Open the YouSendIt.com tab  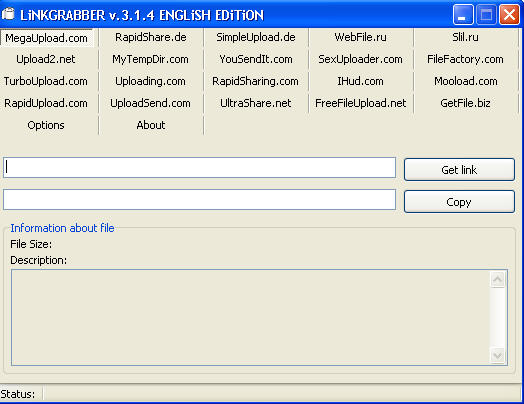click(256, 59)
